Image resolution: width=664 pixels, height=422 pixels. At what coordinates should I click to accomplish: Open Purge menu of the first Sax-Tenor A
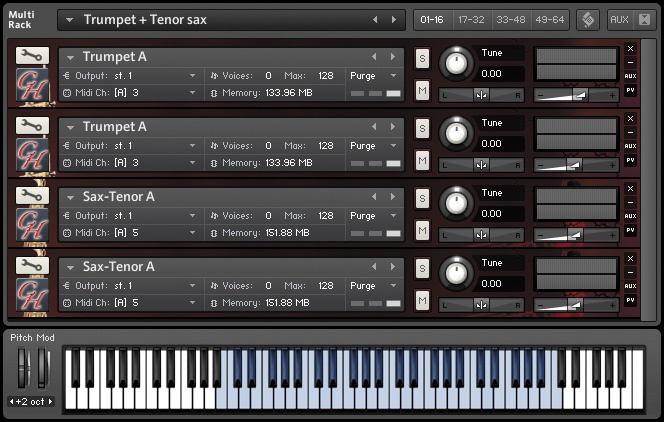[393, 215]
